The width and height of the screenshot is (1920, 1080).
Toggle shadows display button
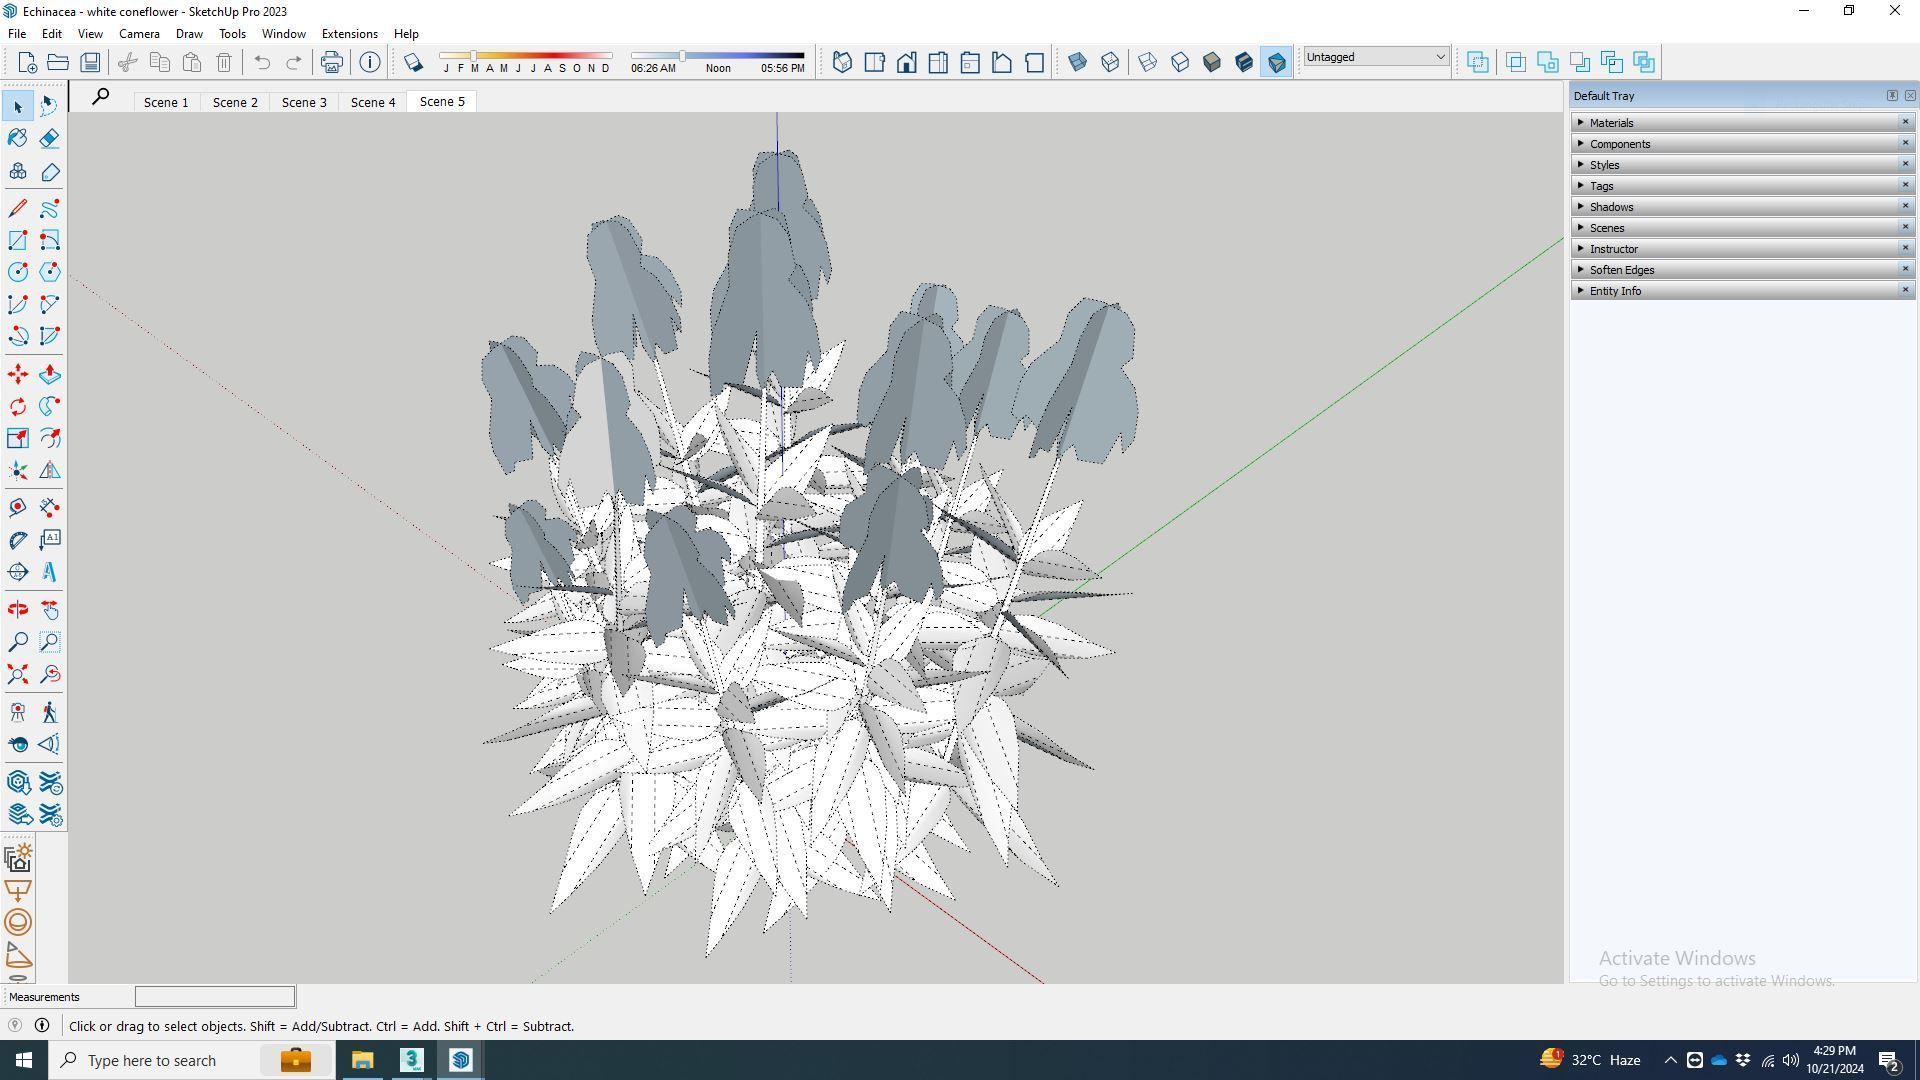pos(413,62)
